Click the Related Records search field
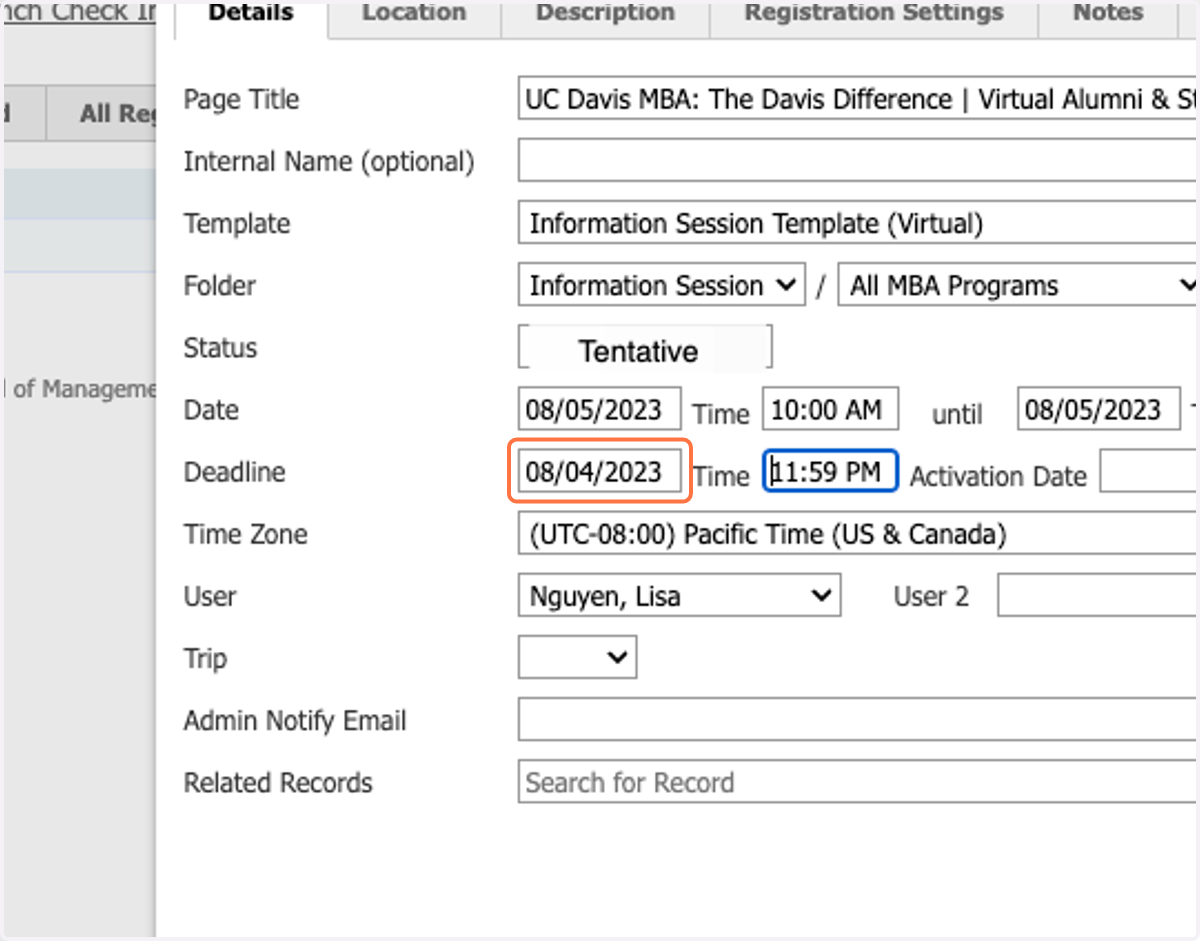This screenshot has width=1200, height=941. point(858,782)
